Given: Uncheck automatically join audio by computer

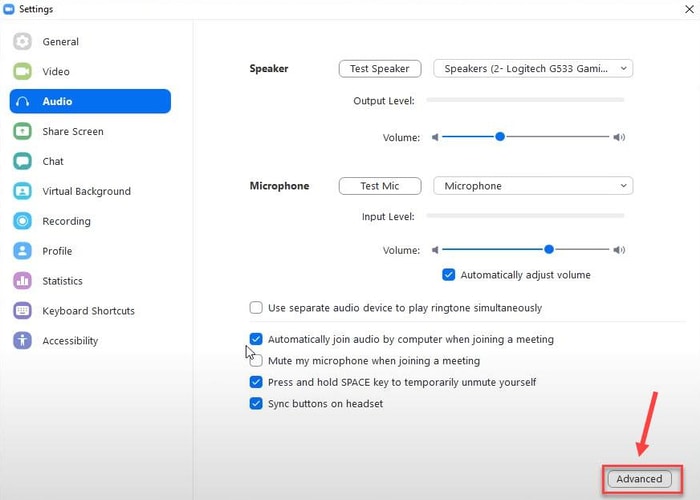Looking at the screenshot, I should (256, 339).
